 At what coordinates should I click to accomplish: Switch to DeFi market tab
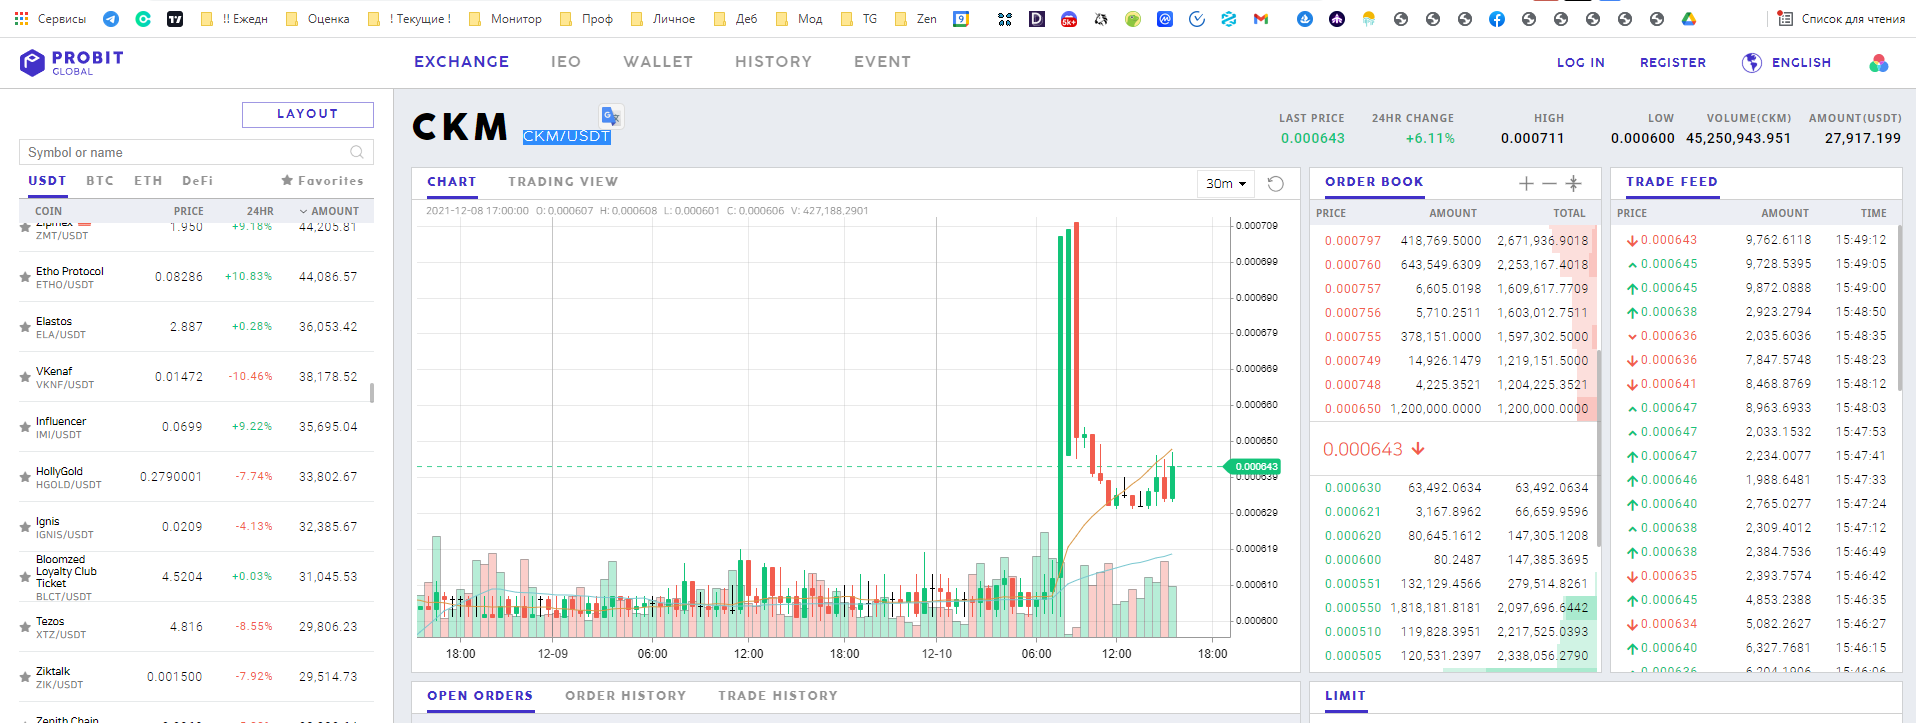(198, 181)
